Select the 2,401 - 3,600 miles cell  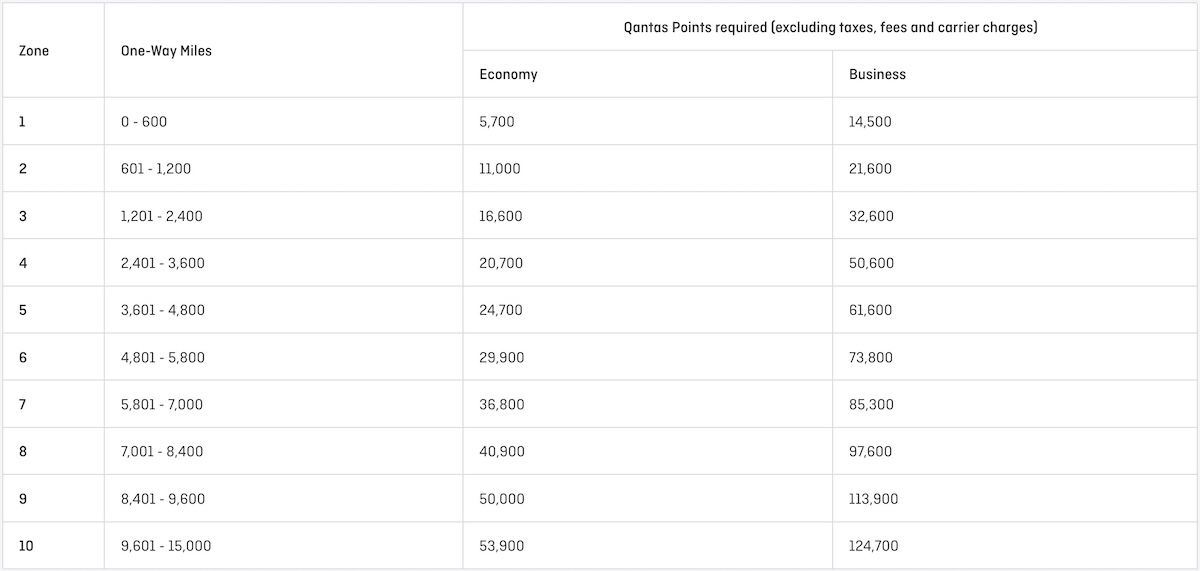point(162,263)
